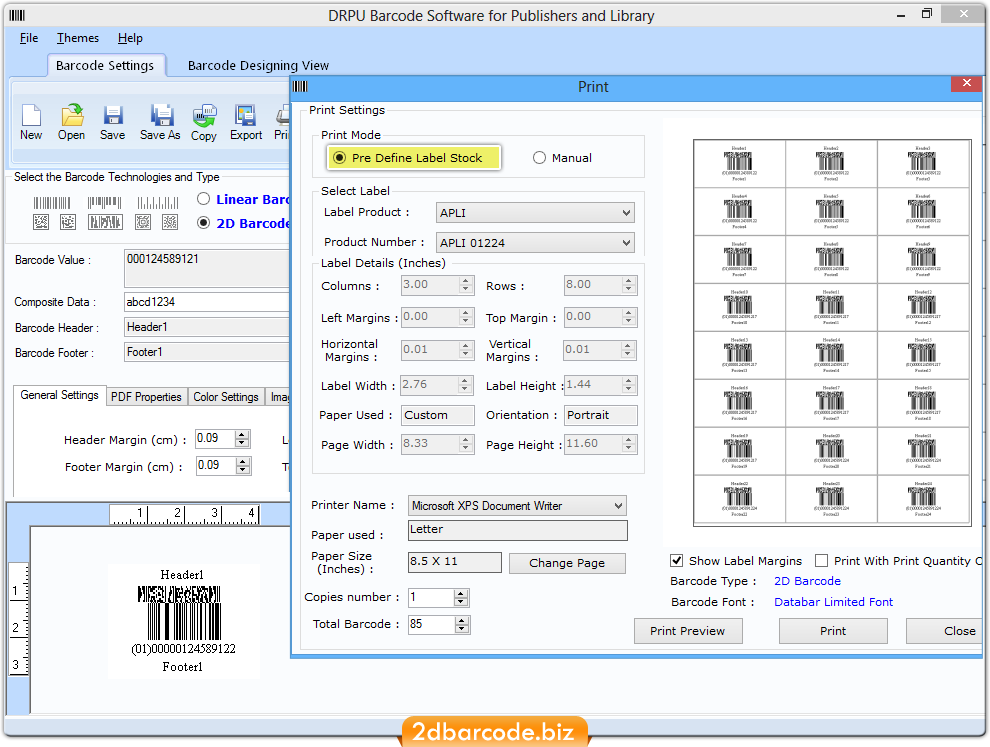Click barcode preview image in design canvas
Screen dimensions: 990x747
[183, 621]
